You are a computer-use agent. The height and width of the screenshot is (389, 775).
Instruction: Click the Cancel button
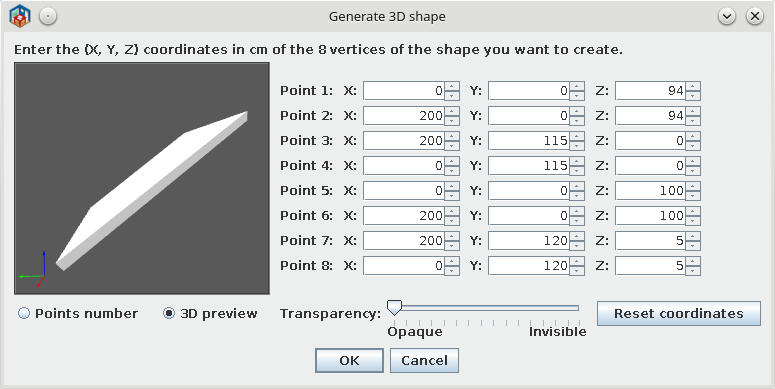(x=424, y=360)
